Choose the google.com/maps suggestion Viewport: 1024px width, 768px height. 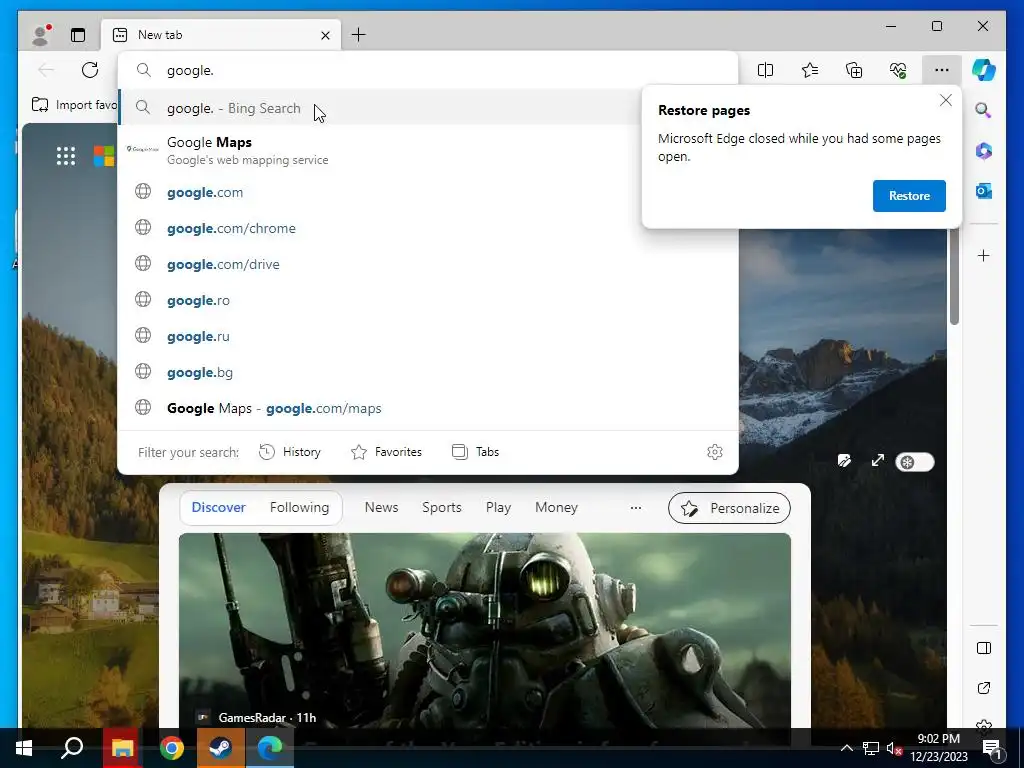click(x=428, y=408)
